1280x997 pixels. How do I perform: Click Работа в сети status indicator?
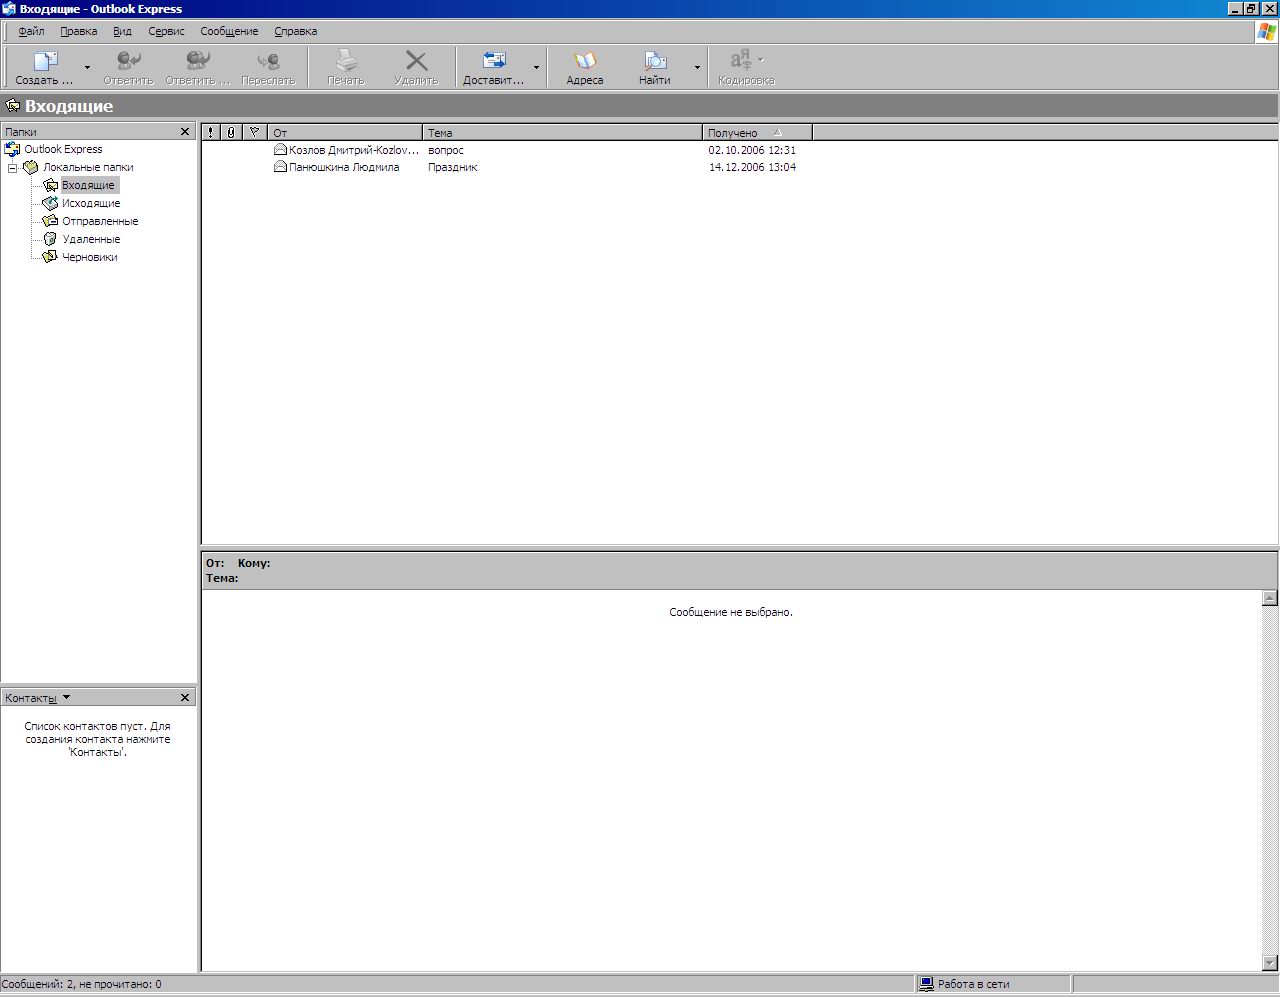965,984
